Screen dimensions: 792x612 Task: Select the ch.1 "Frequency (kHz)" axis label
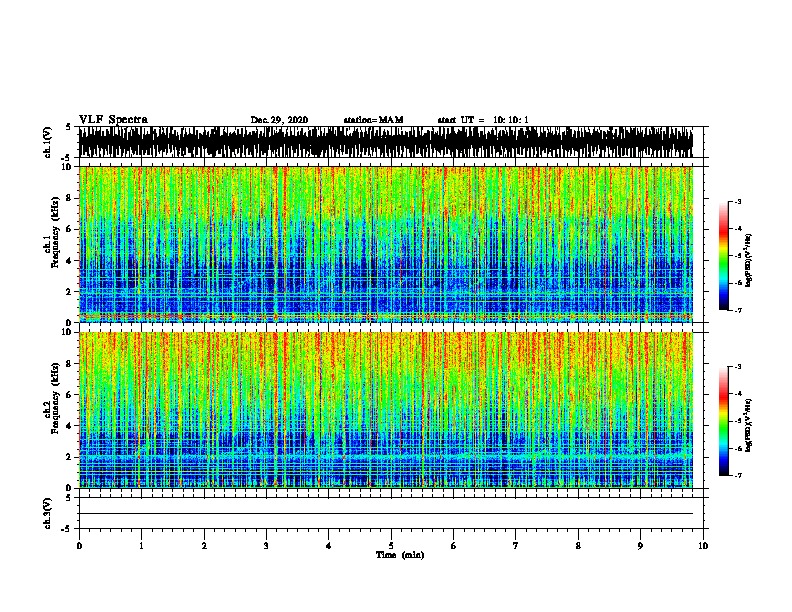[55, 232]
